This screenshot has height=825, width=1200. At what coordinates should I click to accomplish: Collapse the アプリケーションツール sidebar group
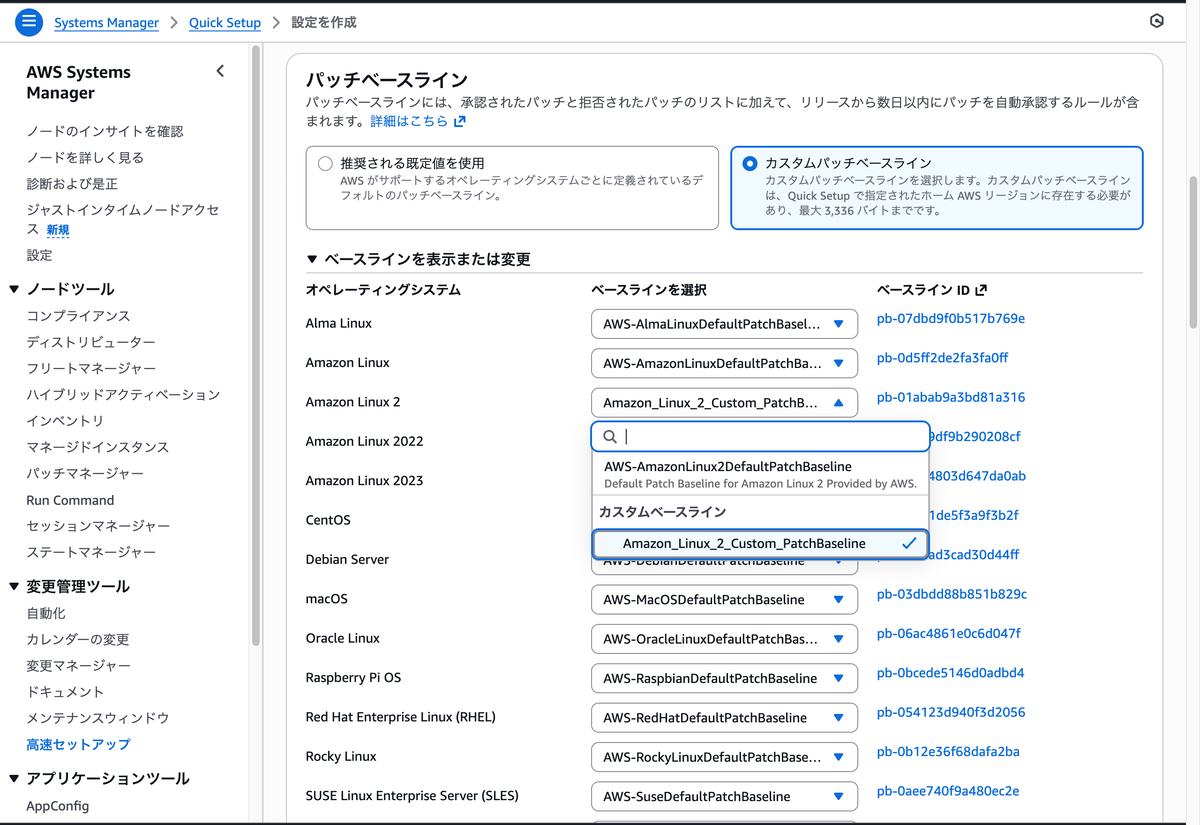[14, 779]
